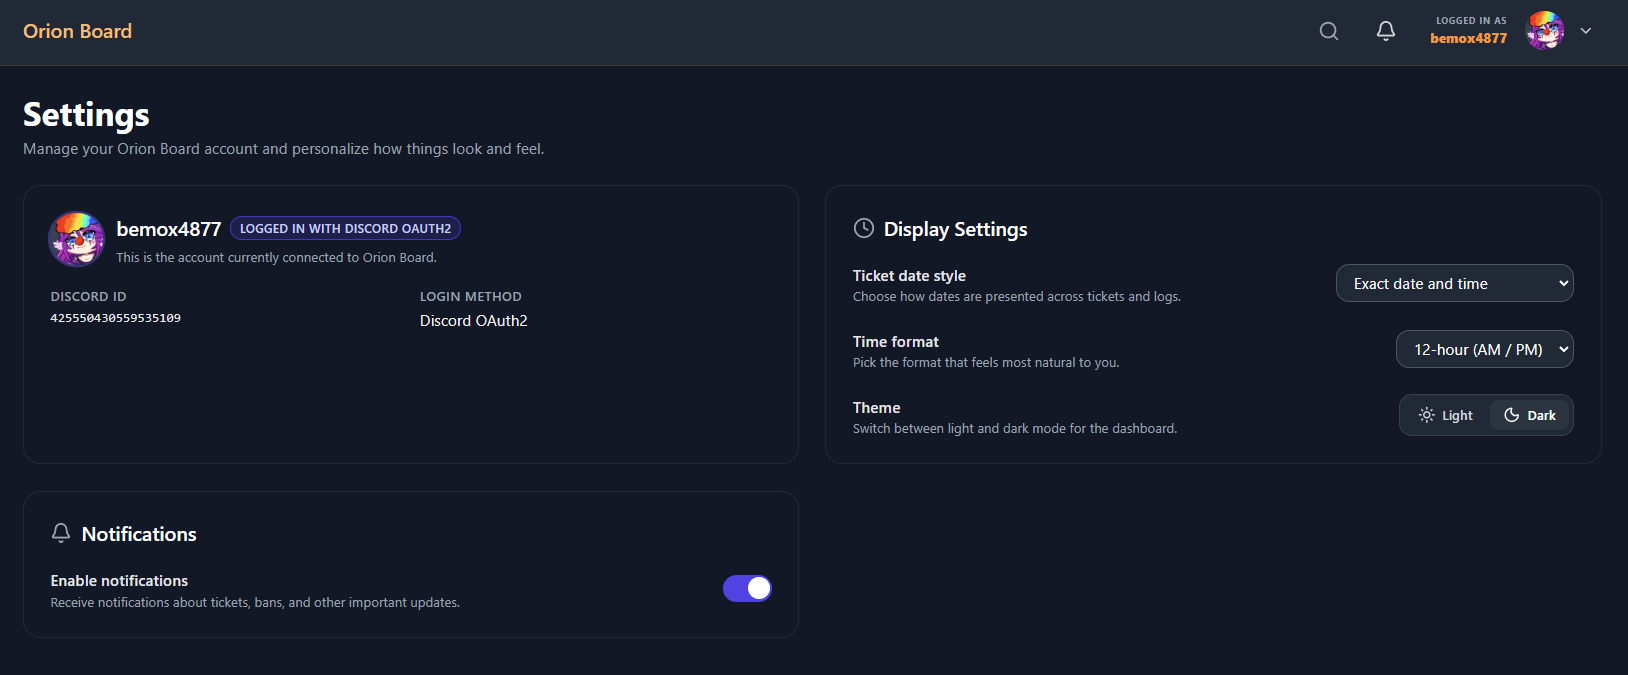
Task: Click the Orion Board logo link
Action: tap(78, 31)
